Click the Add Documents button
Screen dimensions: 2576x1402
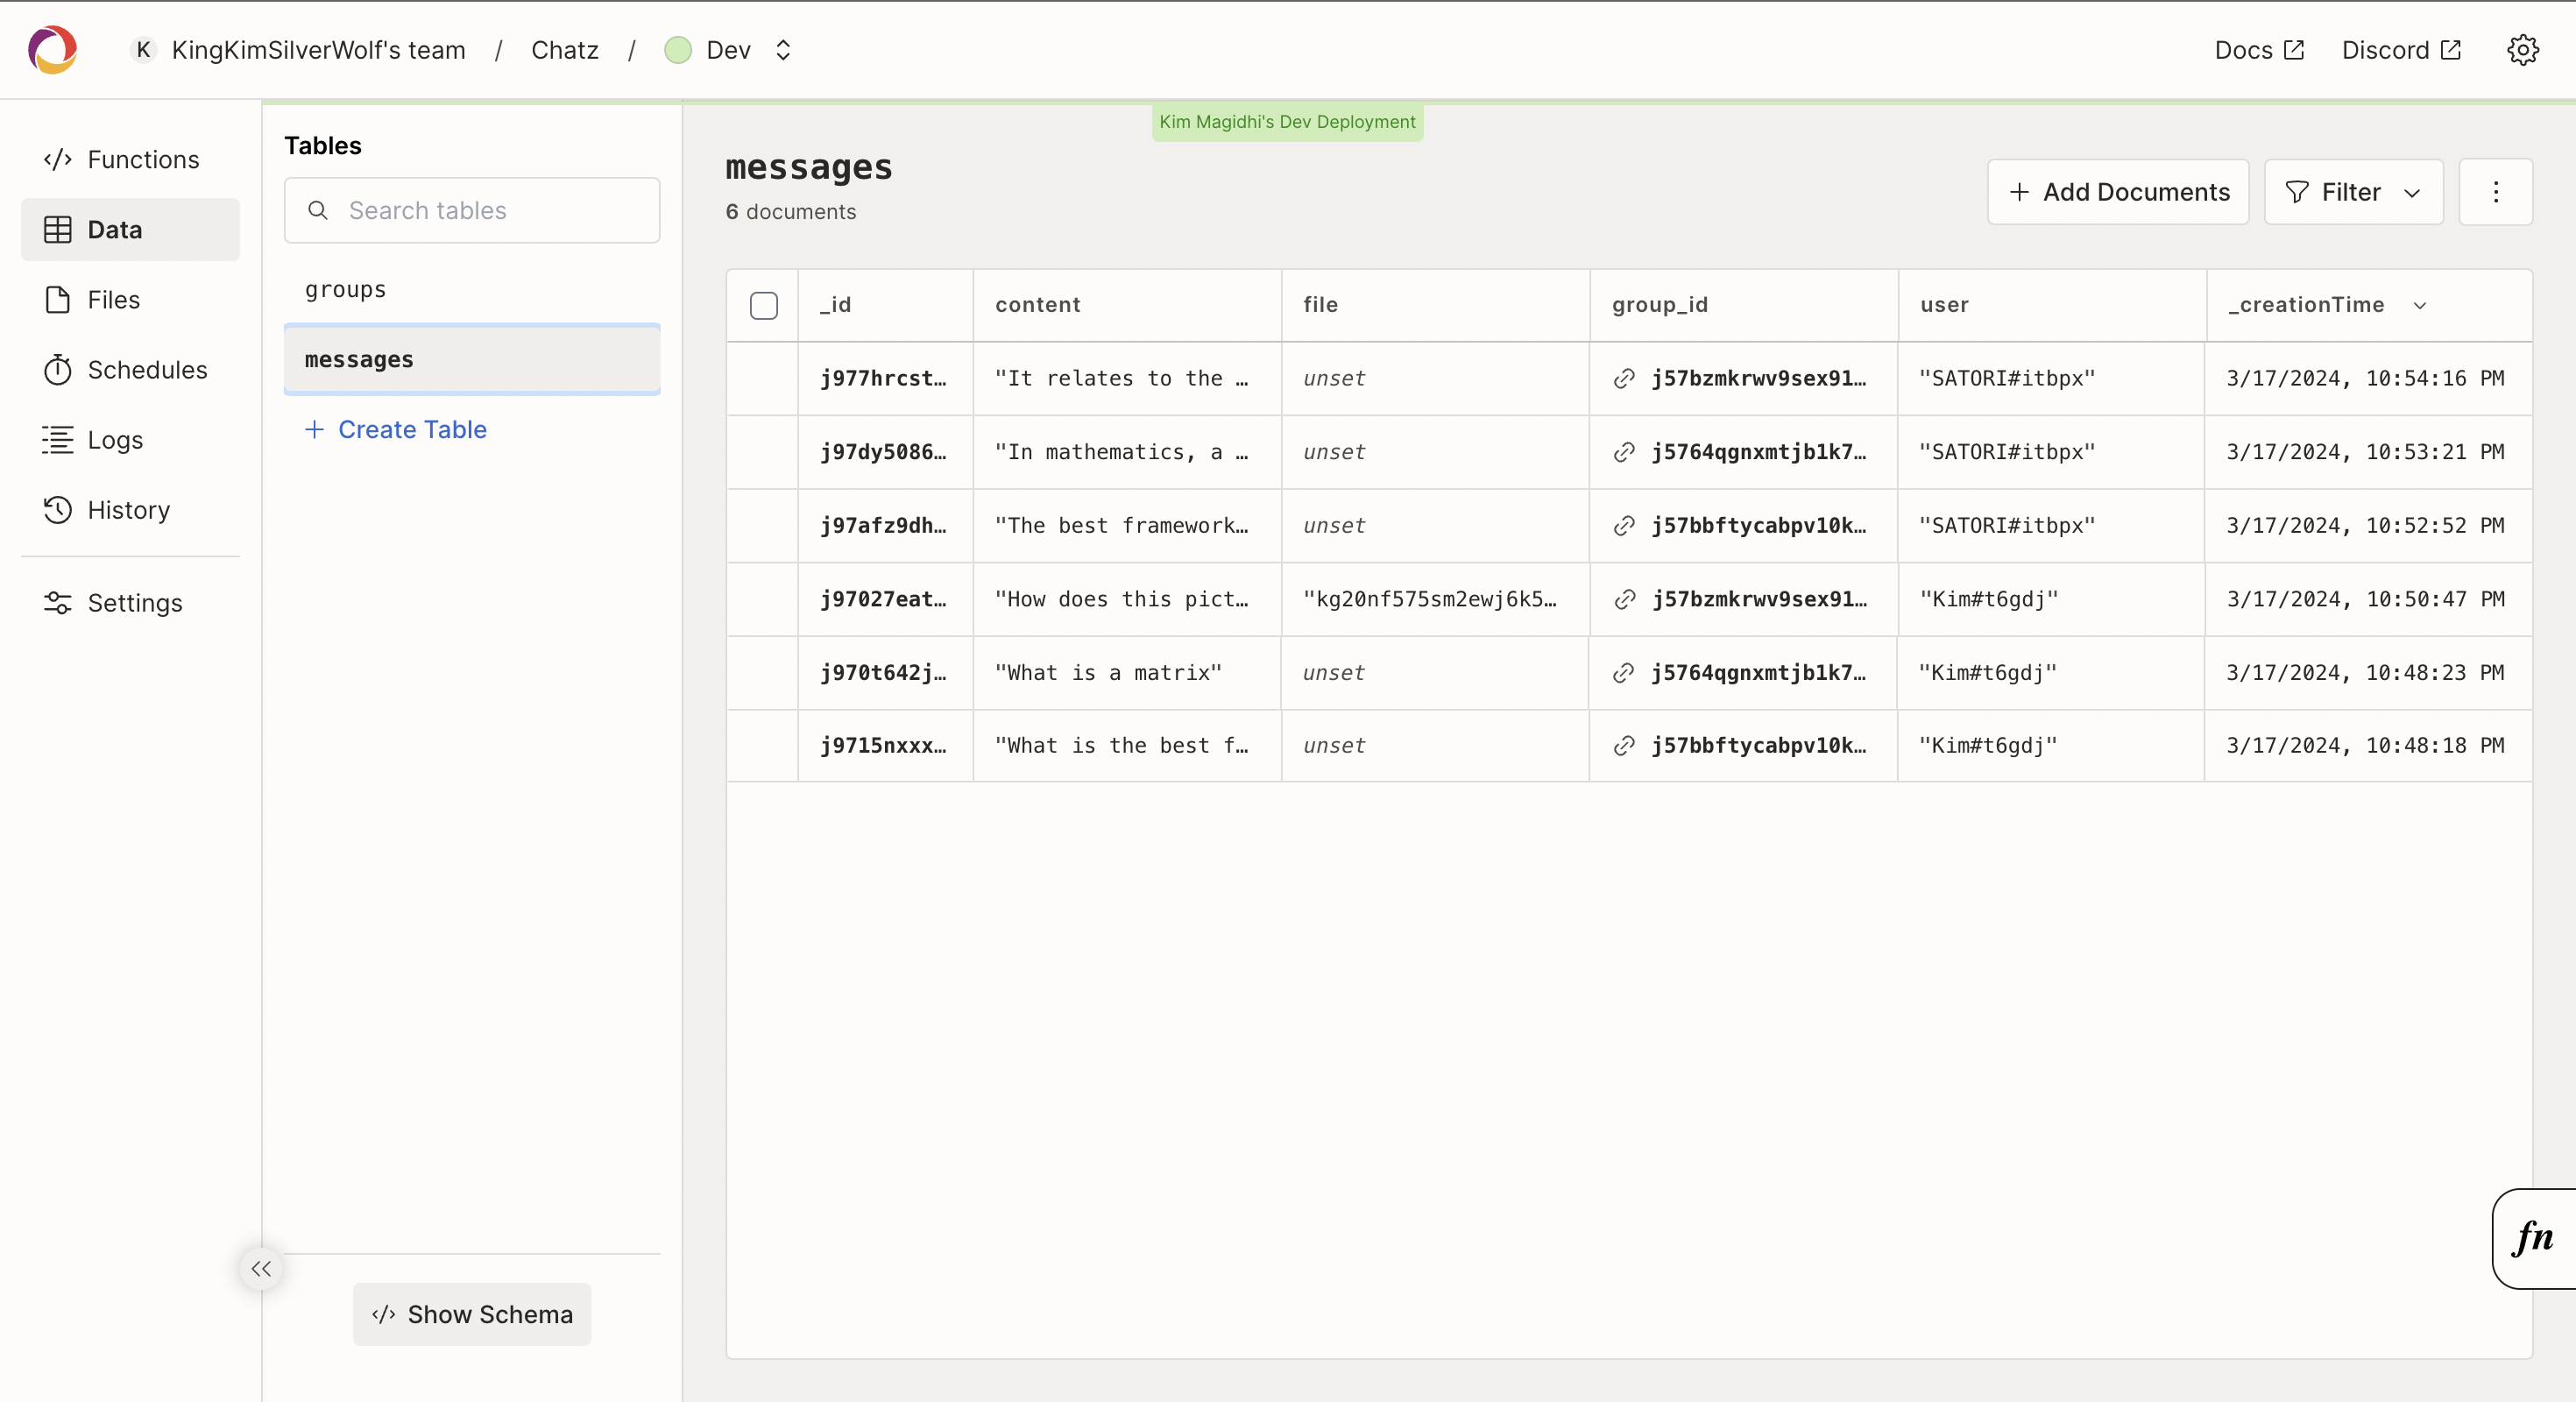(x=2118, y=192)
